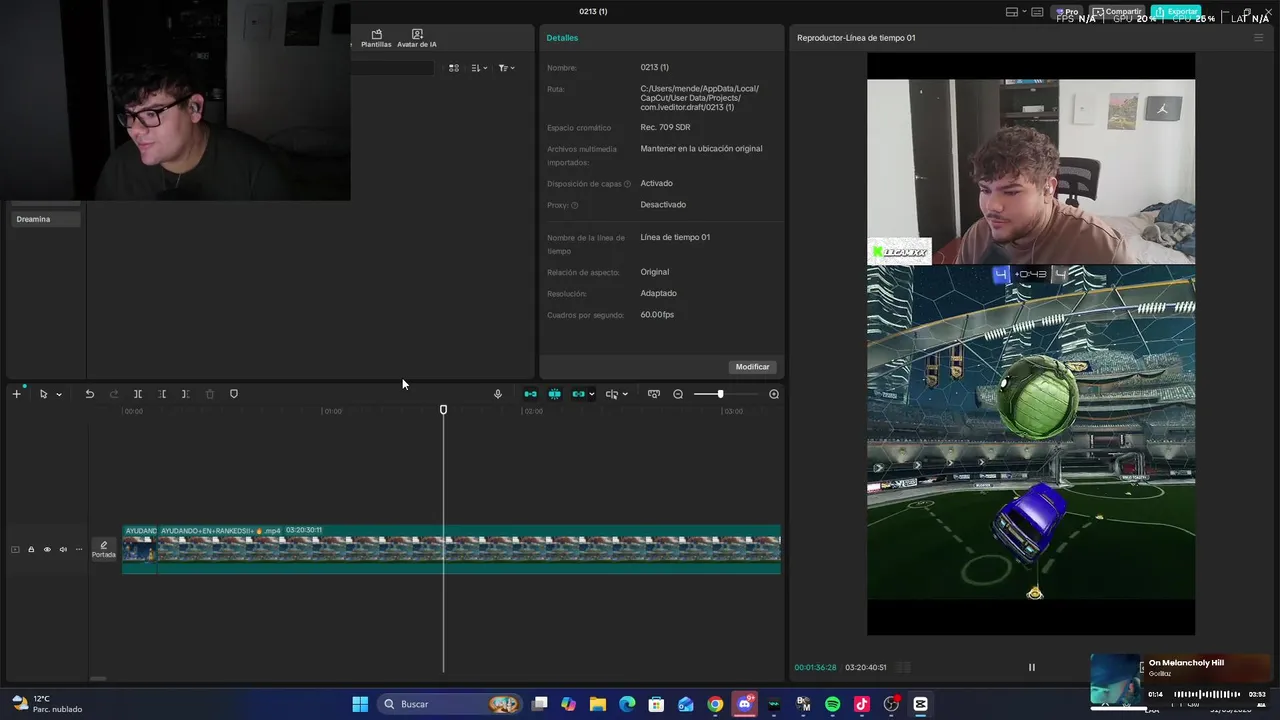Open the keyboard shortcuts icon
This screenshot has height=720, width=1280.
pos(1038,12)
